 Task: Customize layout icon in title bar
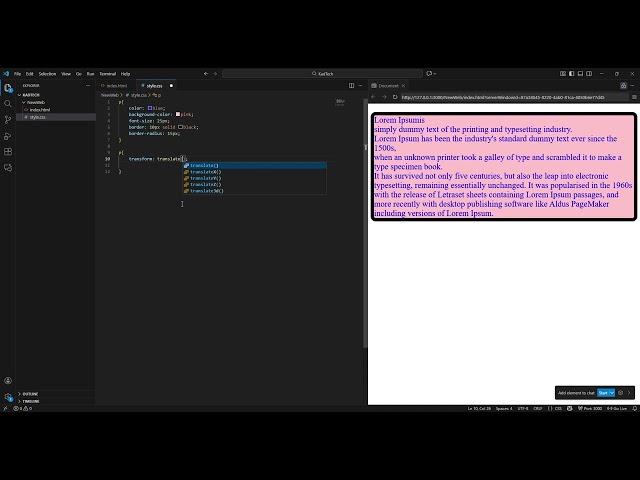tap(563, 73)
